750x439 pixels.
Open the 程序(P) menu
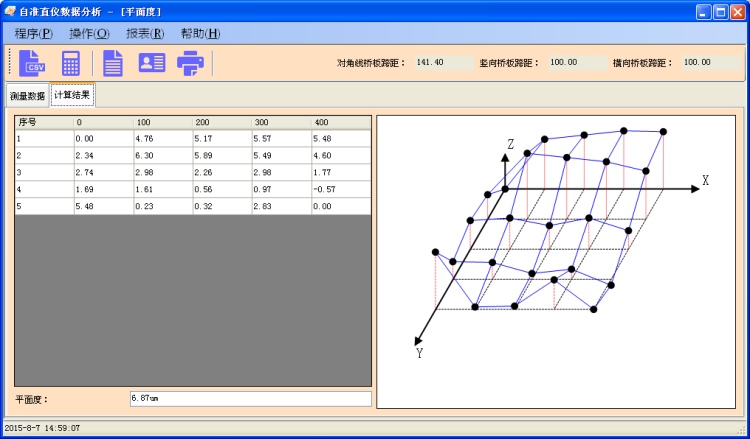click(34, 33)
